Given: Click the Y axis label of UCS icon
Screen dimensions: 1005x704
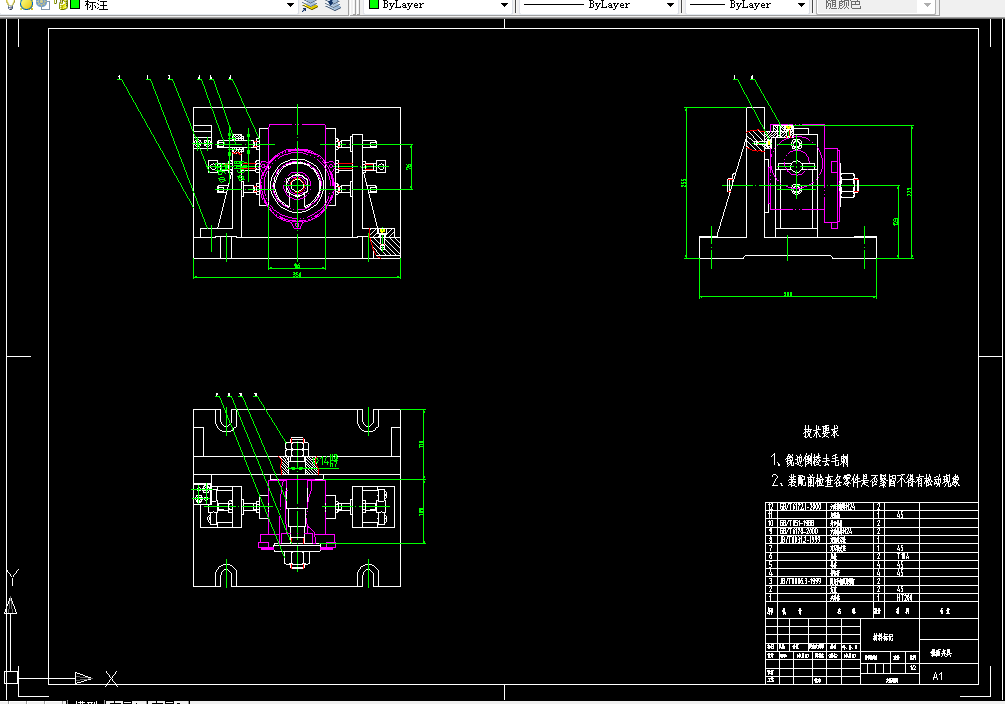Looking at the screenshot, I should click(13, 577).
